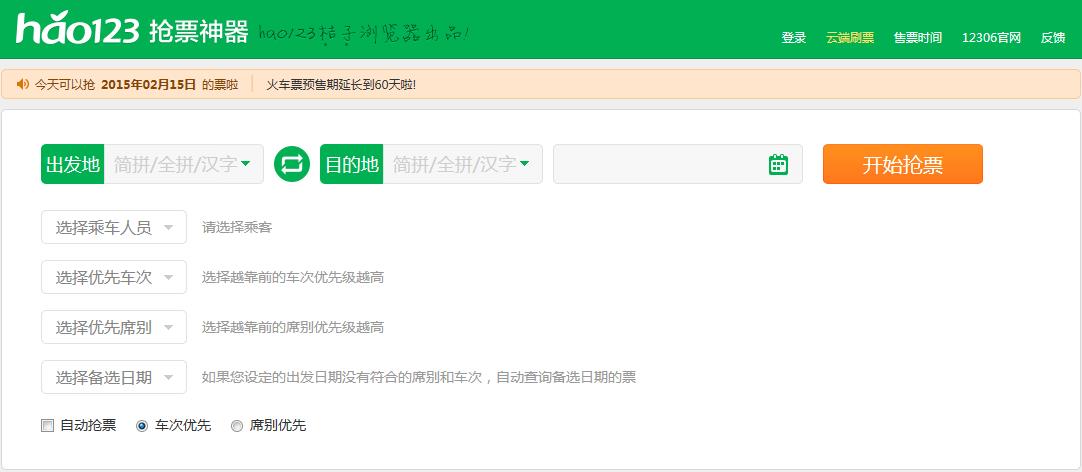Click the green 出发地 label
Viewport: 1082px width, 472px height.
(73, 164)
